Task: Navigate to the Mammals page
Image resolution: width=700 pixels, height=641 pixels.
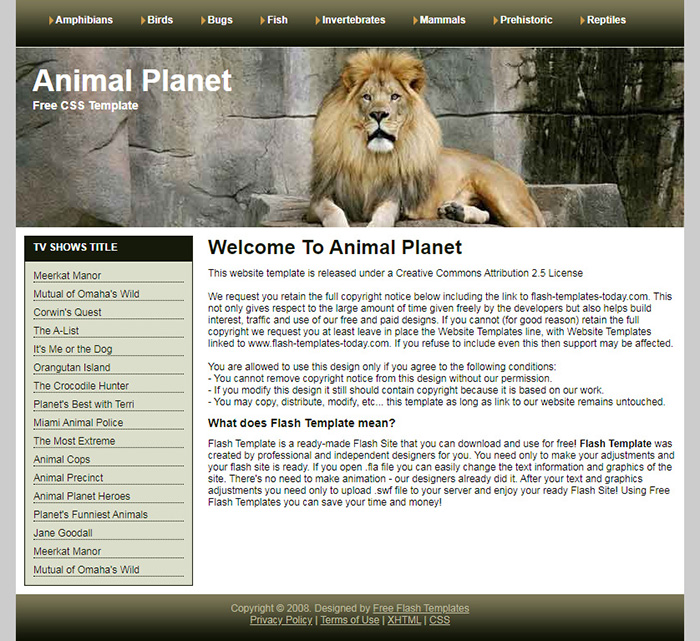Action: pyautogui.click(x=442, y=20)
